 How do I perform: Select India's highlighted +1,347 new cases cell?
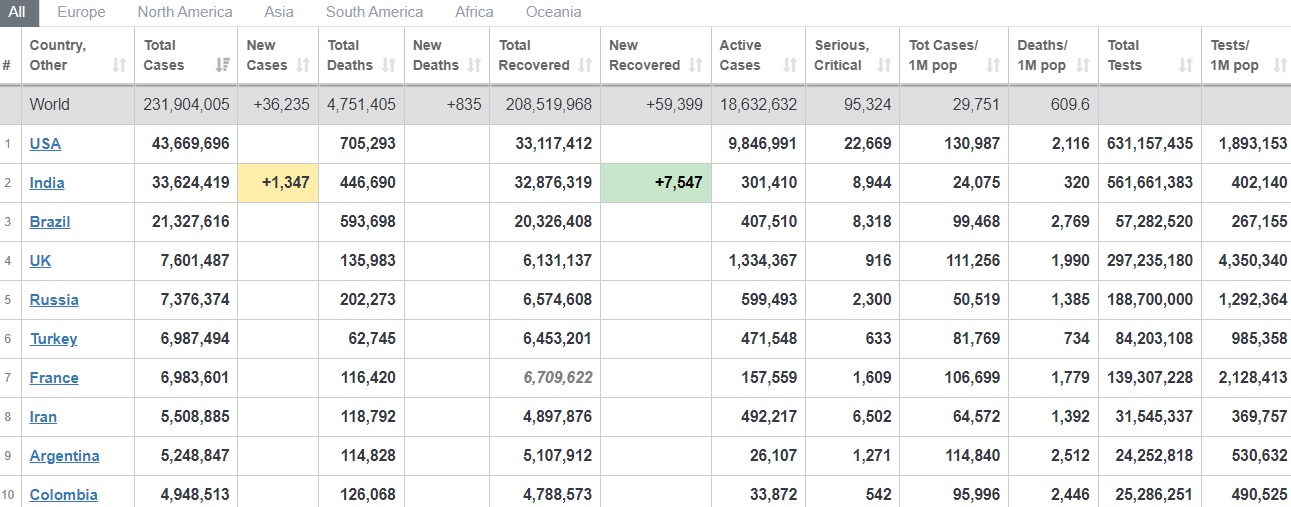click(x=278, y=183)
